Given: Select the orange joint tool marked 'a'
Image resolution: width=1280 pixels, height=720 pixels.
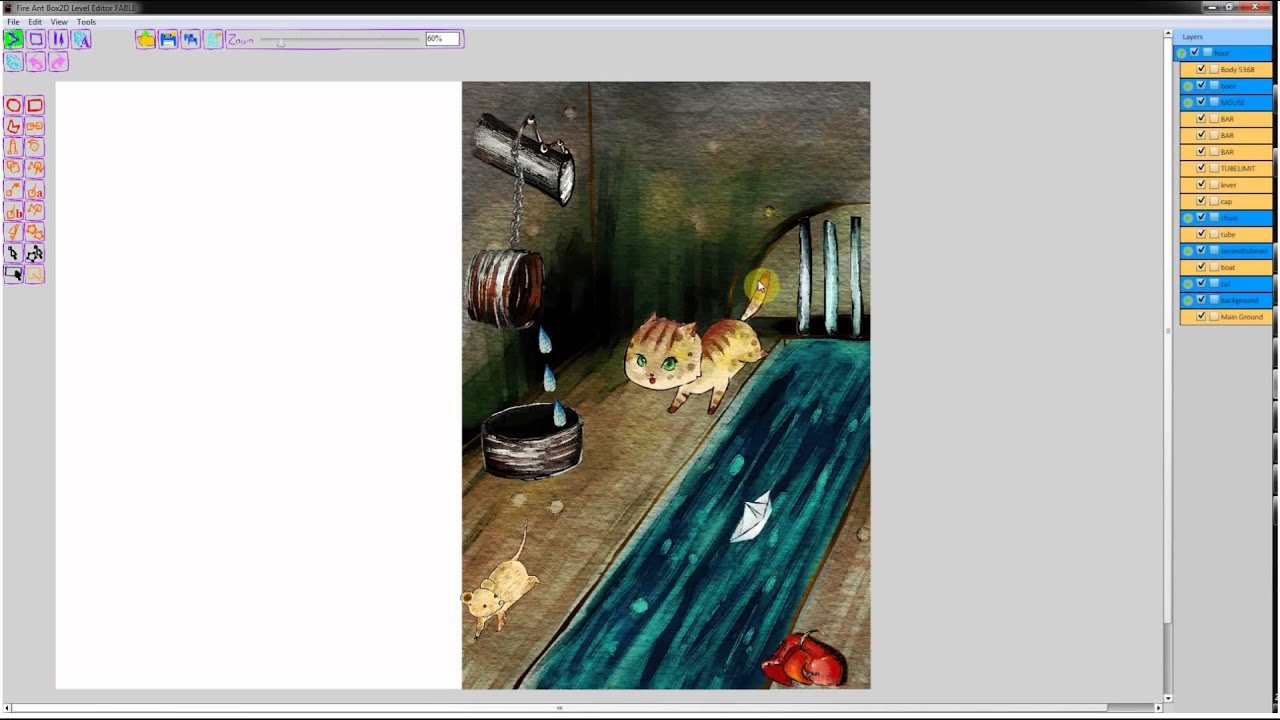Looking at the screenshot, I should 35,190.
